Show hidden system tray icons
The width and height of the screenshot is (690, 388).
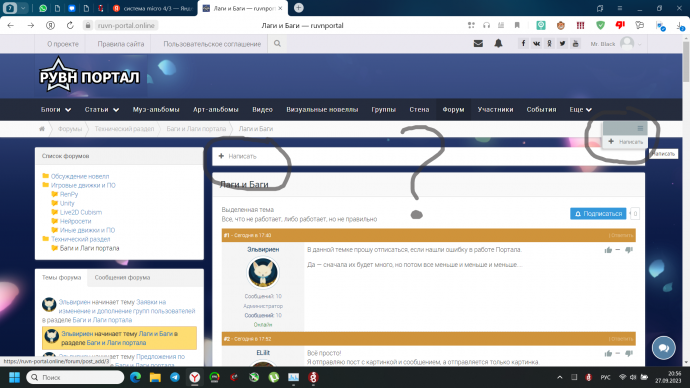point(560,377)
